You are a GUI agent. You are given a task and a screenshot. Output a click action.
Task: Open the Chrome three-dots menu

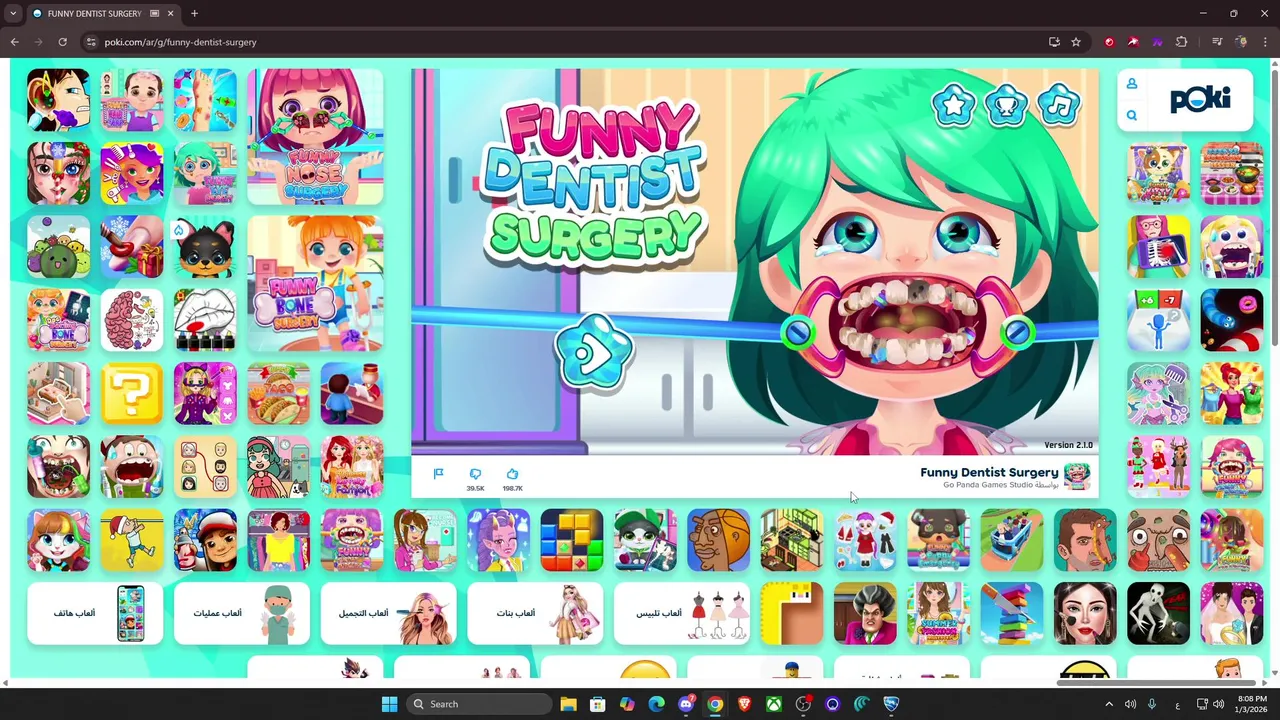[x=1266, y=42]
